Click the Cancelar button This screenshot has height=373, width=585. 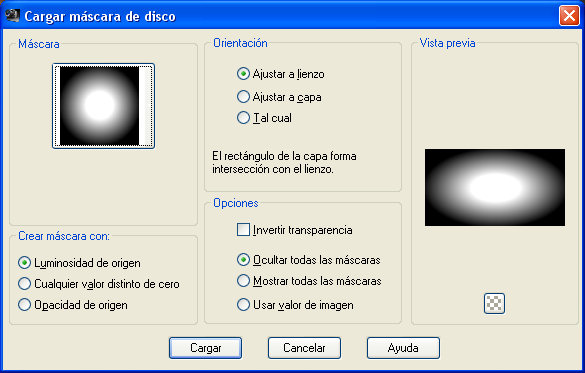(304, 348)
